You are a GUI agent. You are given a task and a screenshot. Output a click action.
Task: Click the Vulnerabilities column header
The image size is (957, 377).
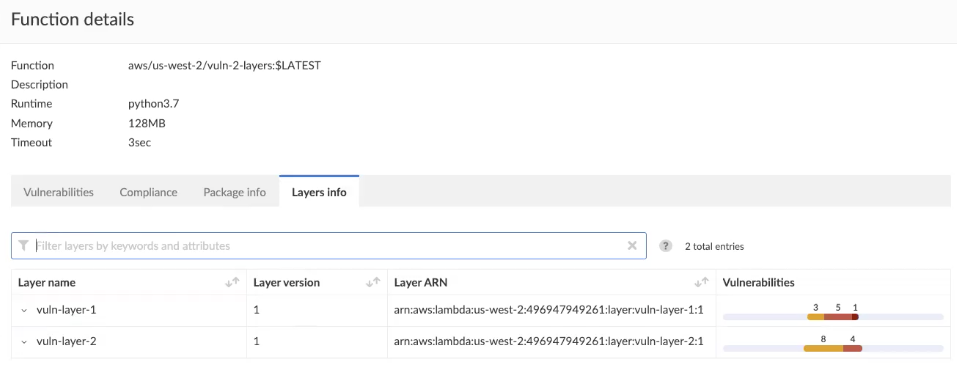click(759, 282)
